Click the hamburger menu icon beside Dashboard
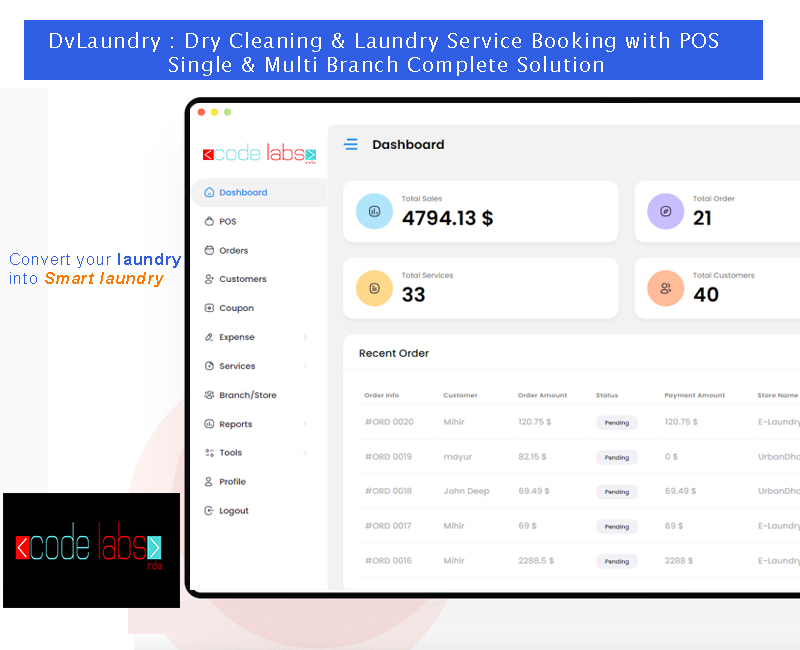 pos(351,145)
